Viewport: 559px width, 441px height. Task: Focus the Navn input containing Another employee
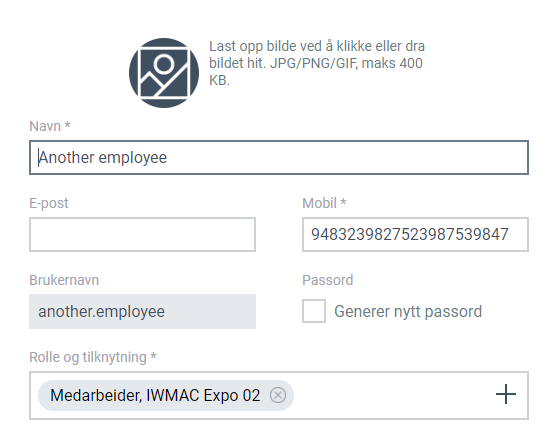coord(279,158)
